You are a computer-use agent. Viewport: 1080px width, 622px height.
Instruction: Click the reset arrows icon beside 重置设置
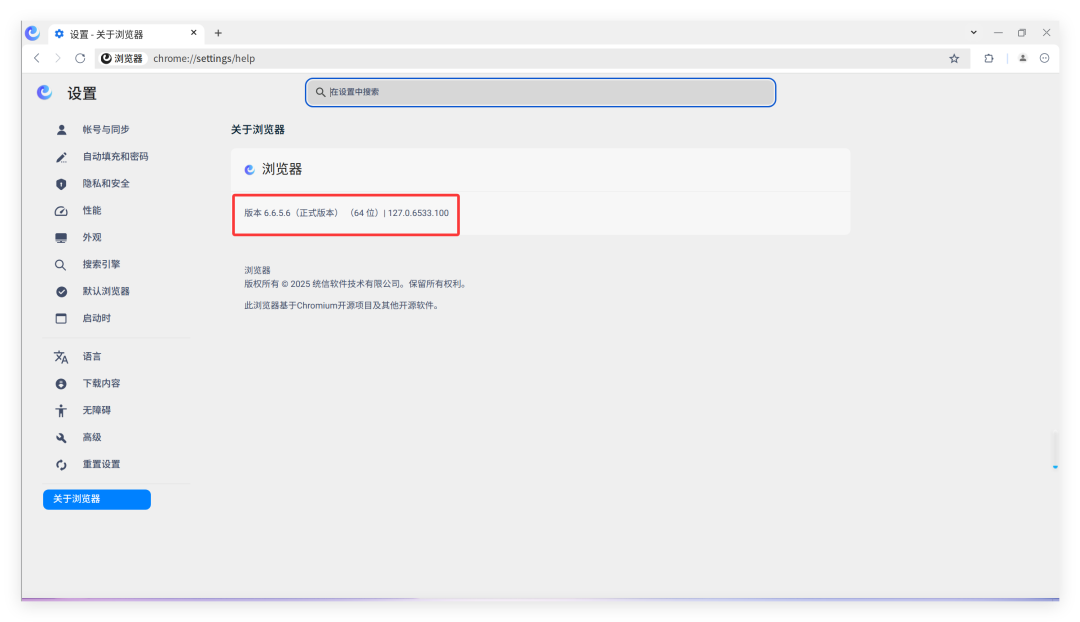(61, 465)
